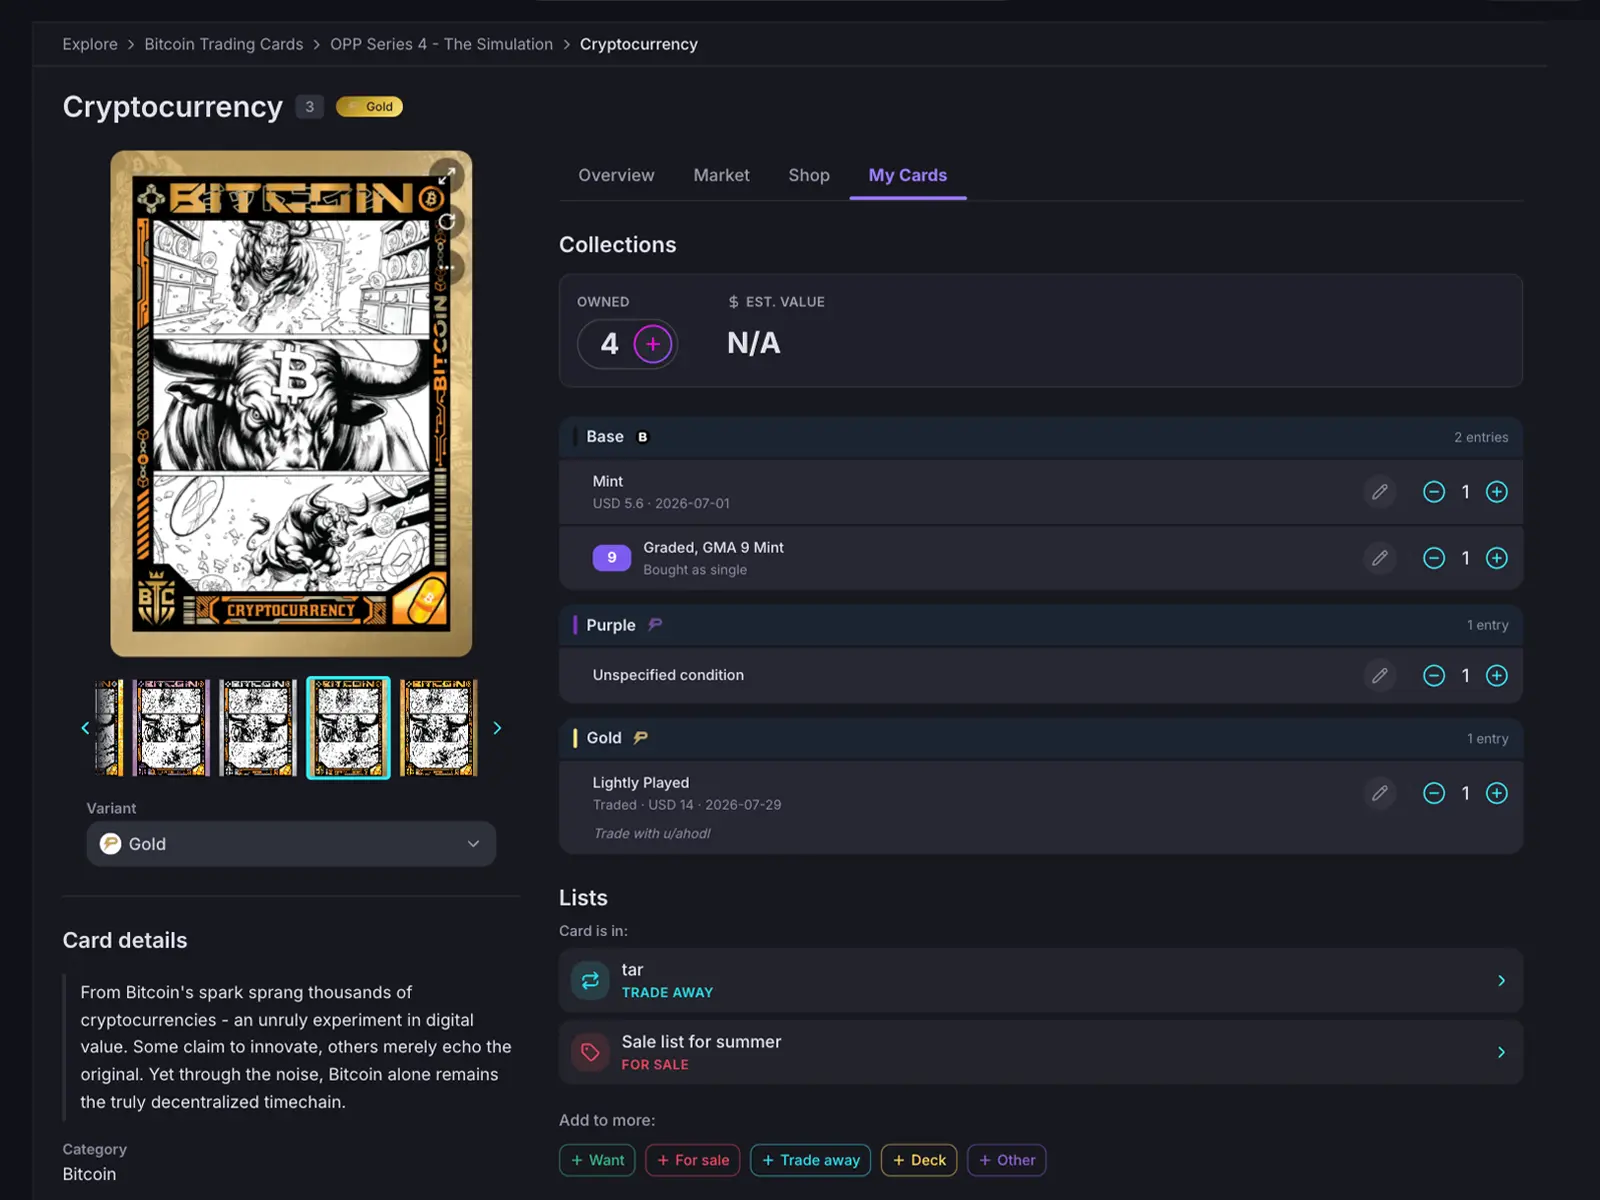Click the Gold badge next to the title
The height and width of the screenshot is (1200, 1600).
point(369,107)
